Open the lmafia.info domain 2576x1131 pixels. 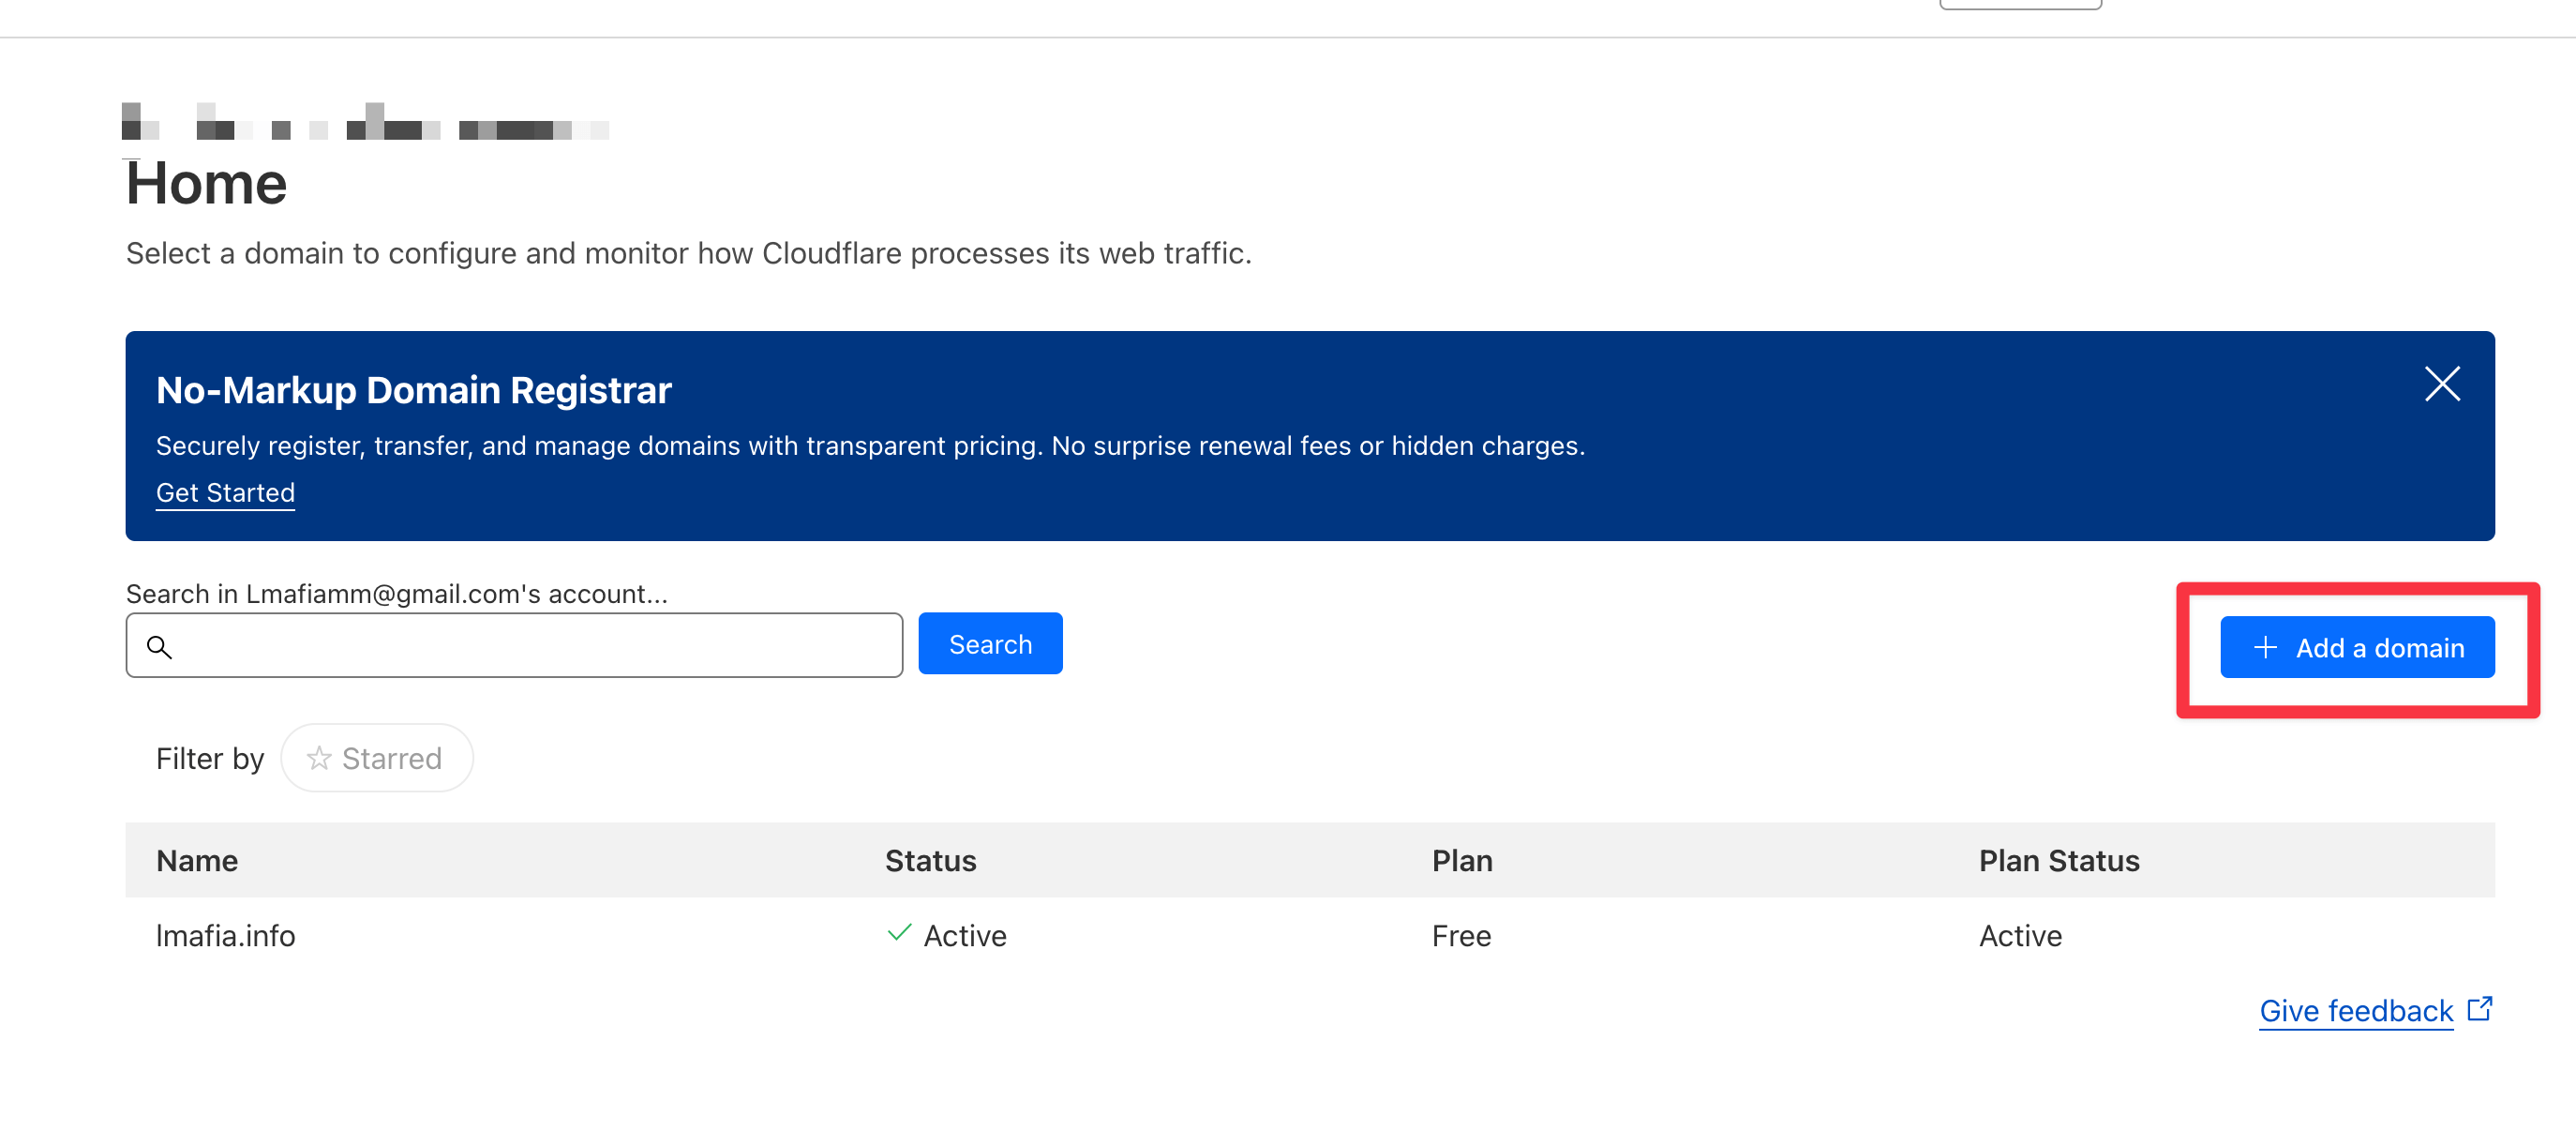(225, 935)
